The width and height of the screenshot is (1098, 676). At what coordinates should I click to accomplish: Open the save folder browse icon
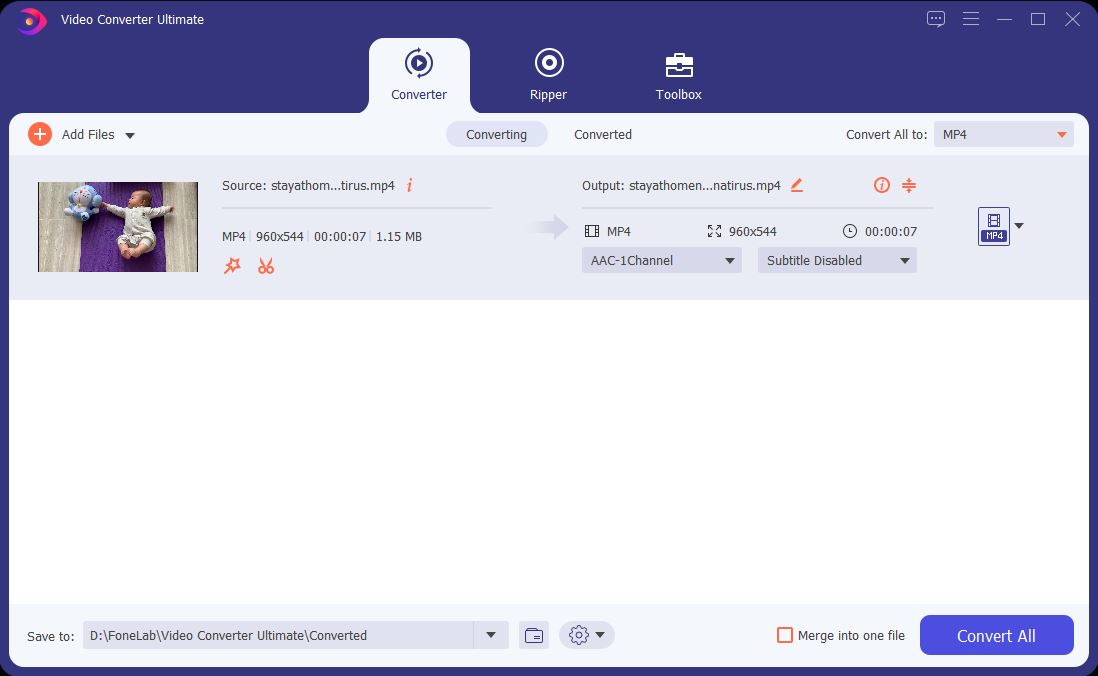tap(534, 635)
